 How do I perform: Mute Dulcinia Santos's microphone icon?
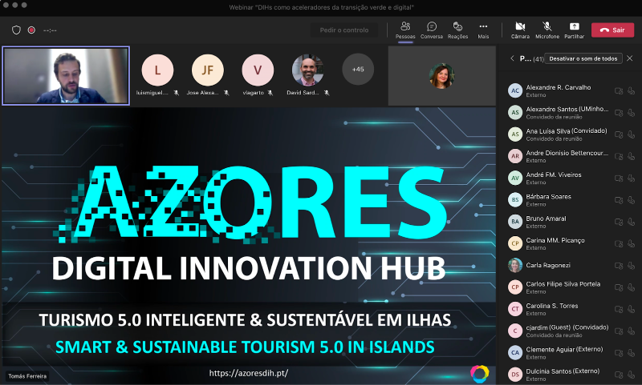pyautogui.click(x=631, y=375)
